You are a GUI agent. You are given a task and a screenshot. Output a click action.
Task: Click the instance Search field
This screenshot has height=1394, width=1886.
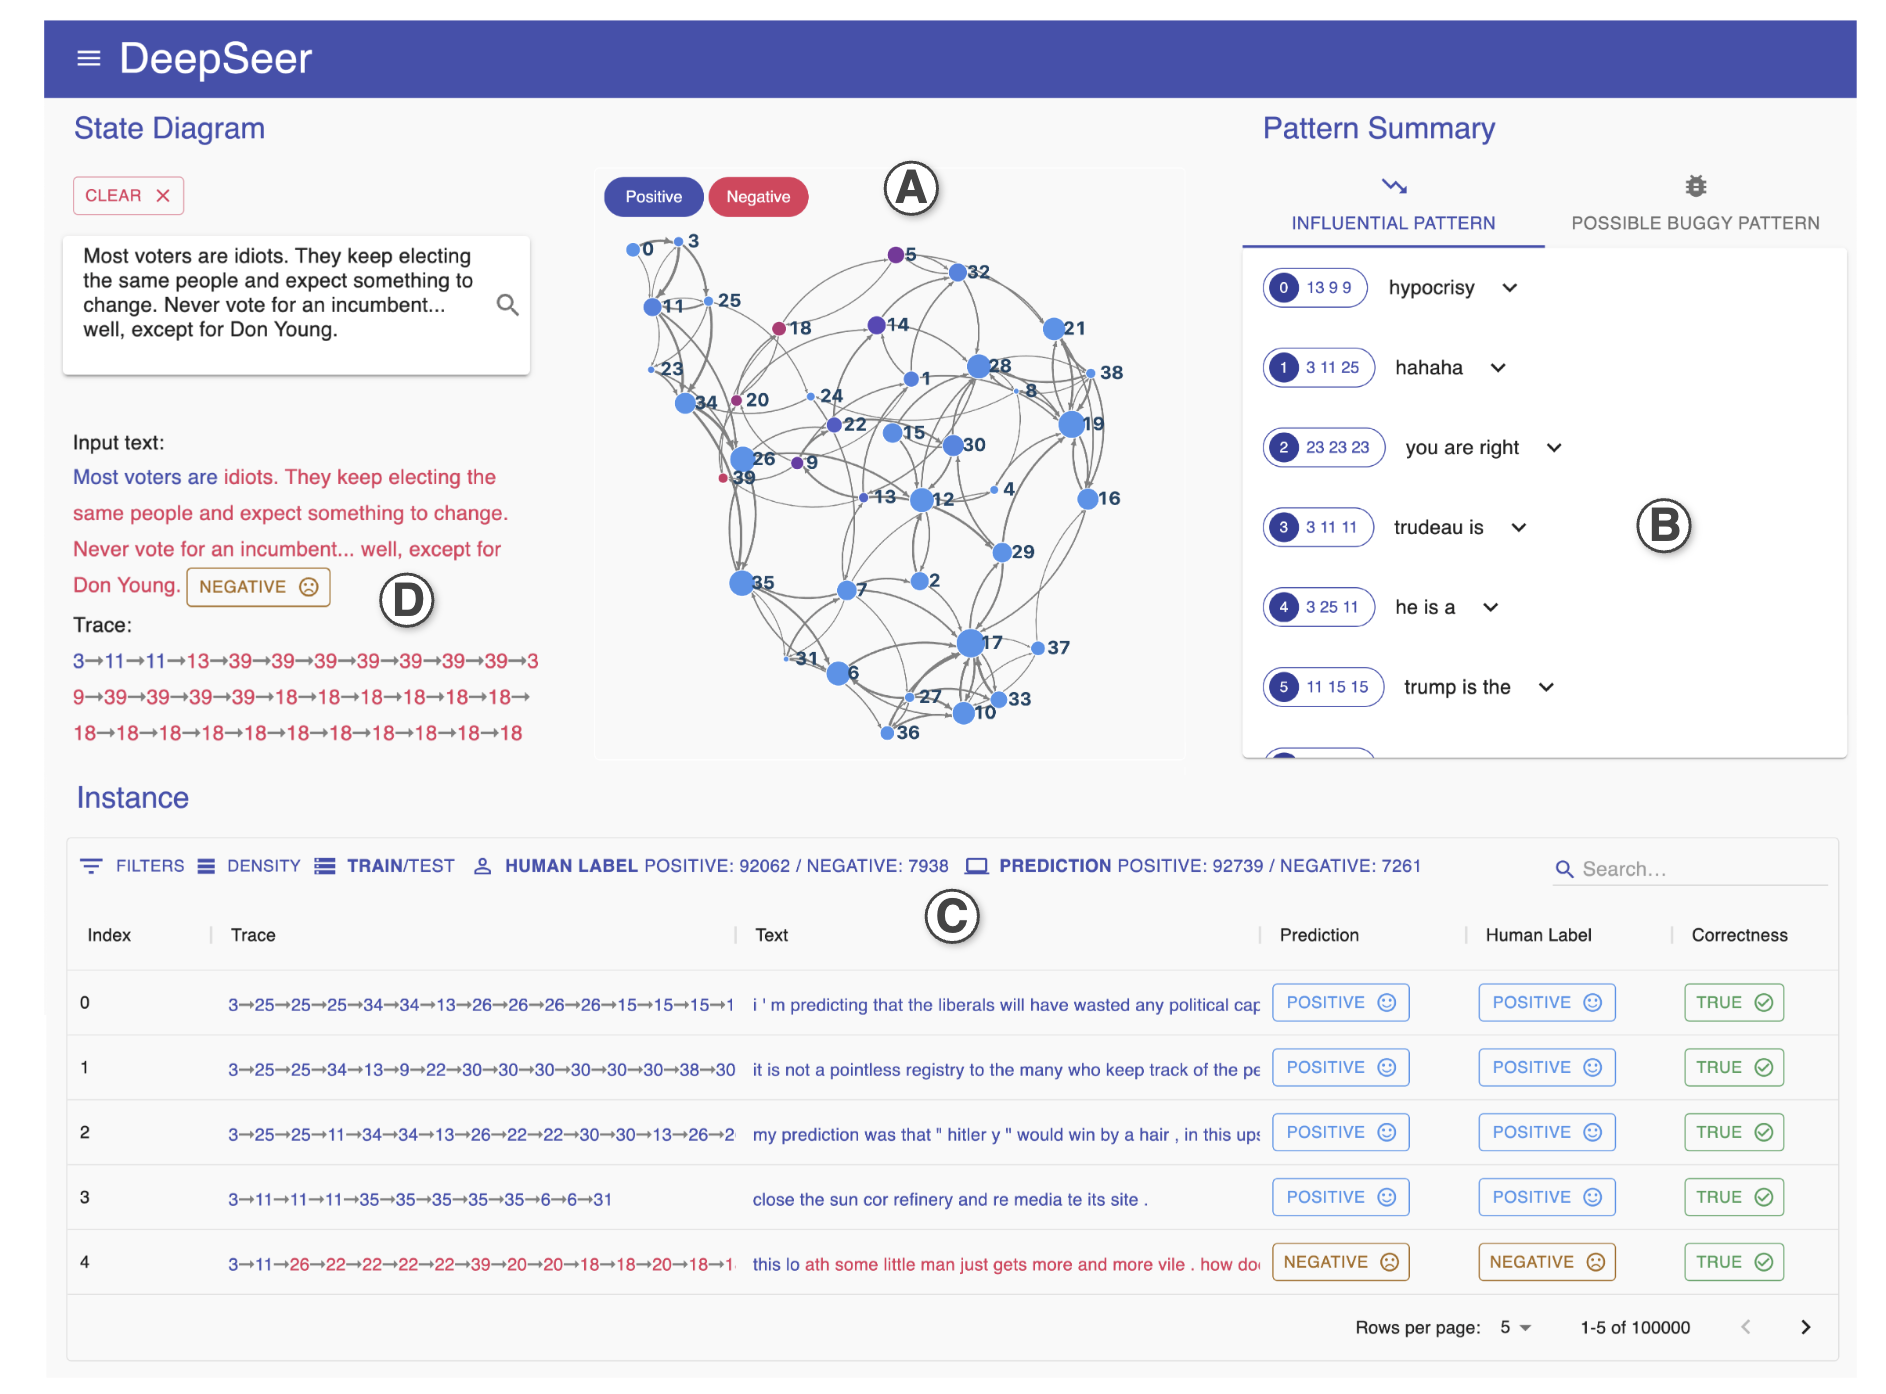[1700, 869]
